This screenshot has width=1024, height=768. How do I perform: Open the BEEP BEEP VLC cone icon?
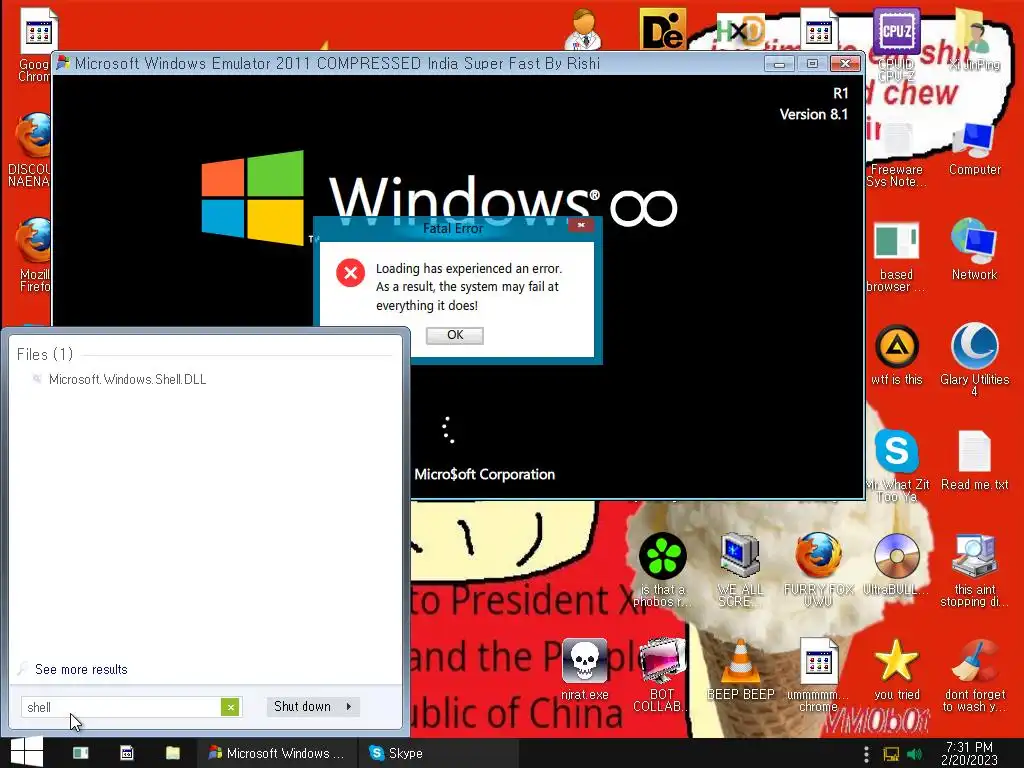pyautogui.click(x=740, y=670)
